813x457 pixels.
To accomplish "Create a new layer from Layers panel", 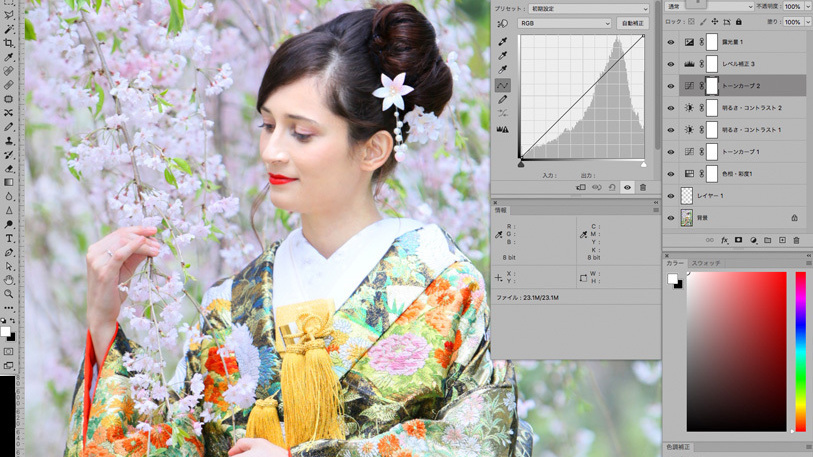I will 782,240.
